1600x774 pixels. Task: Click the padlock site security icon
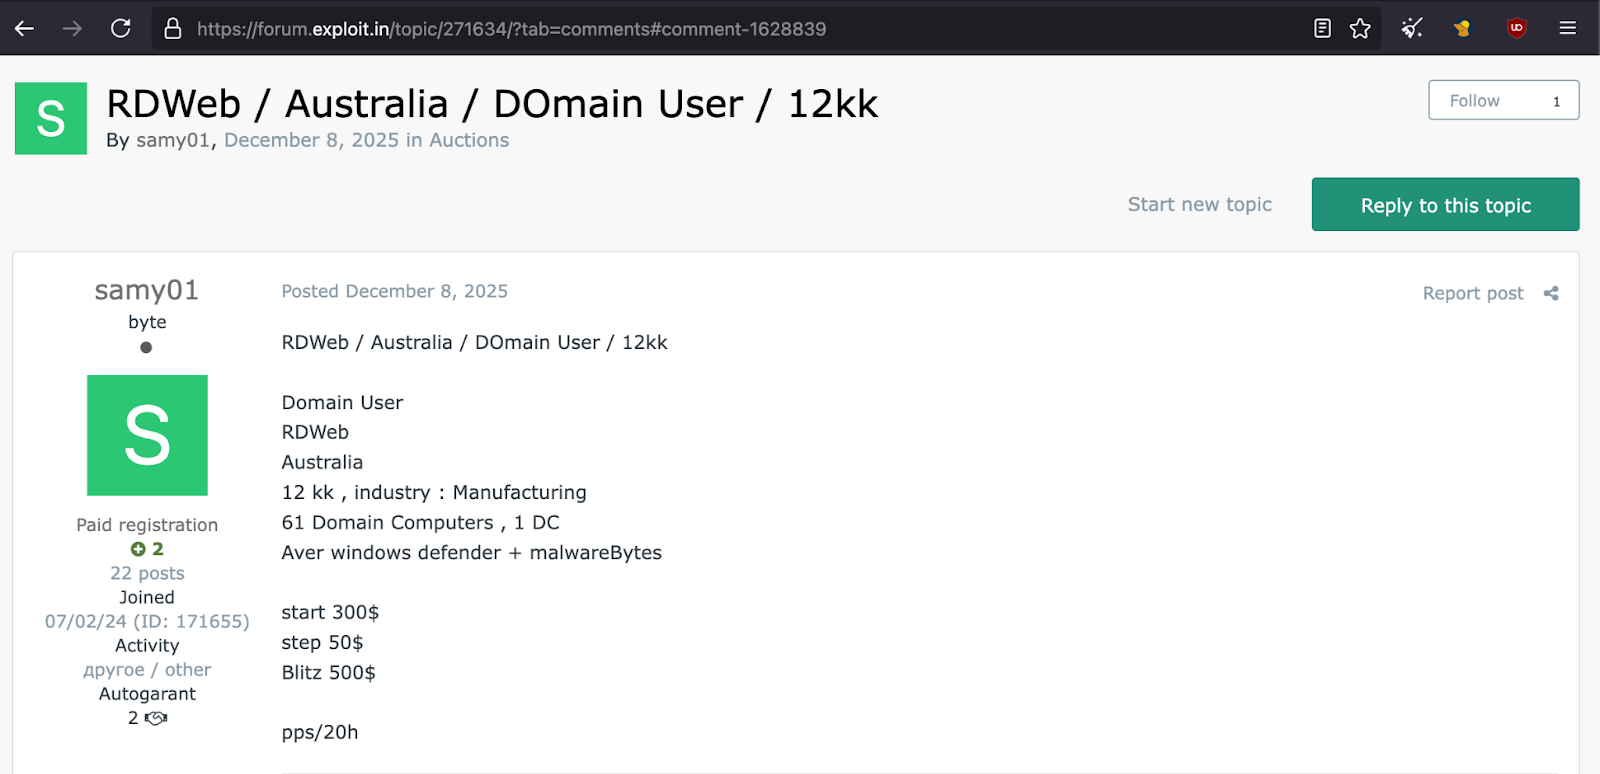(173, 28)
